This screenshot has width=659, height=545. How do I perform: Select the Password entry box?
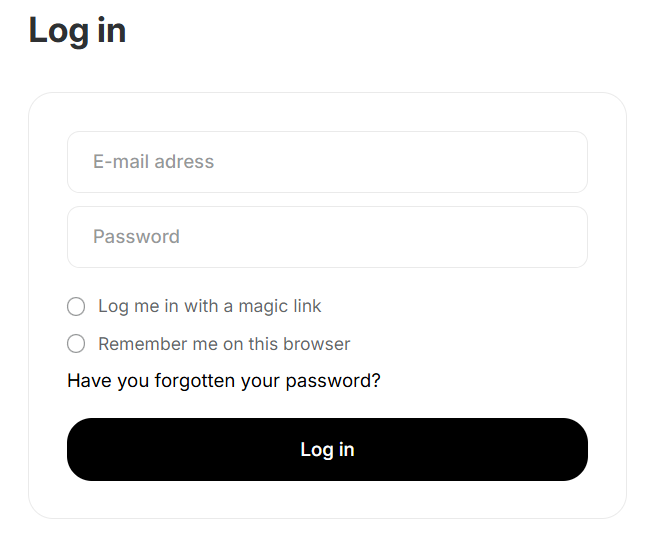(x=327, y=237)
